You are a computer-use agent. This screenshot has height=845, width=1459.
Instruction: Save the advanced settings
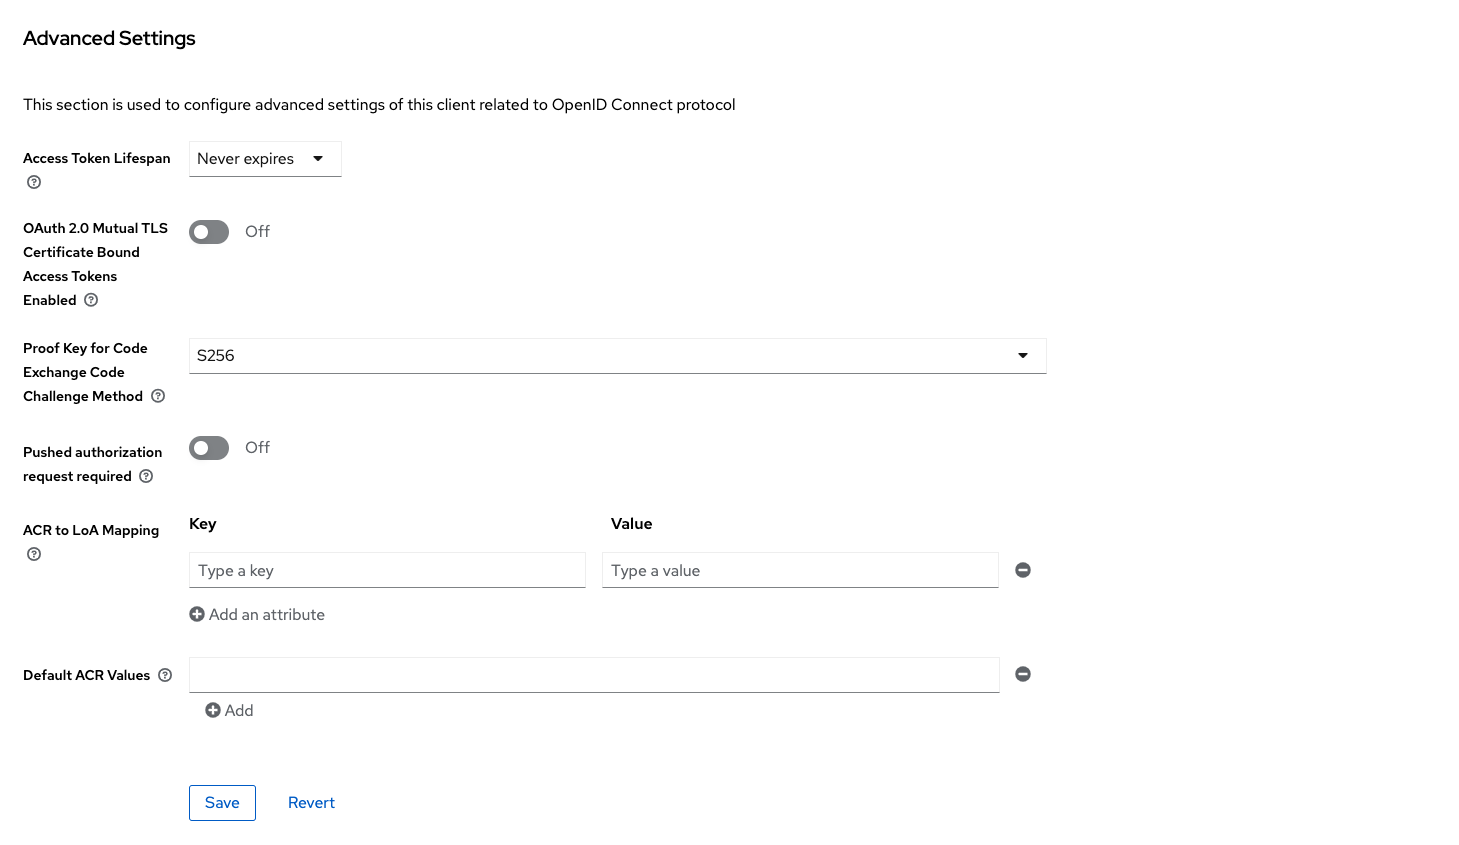click(222, 803)
